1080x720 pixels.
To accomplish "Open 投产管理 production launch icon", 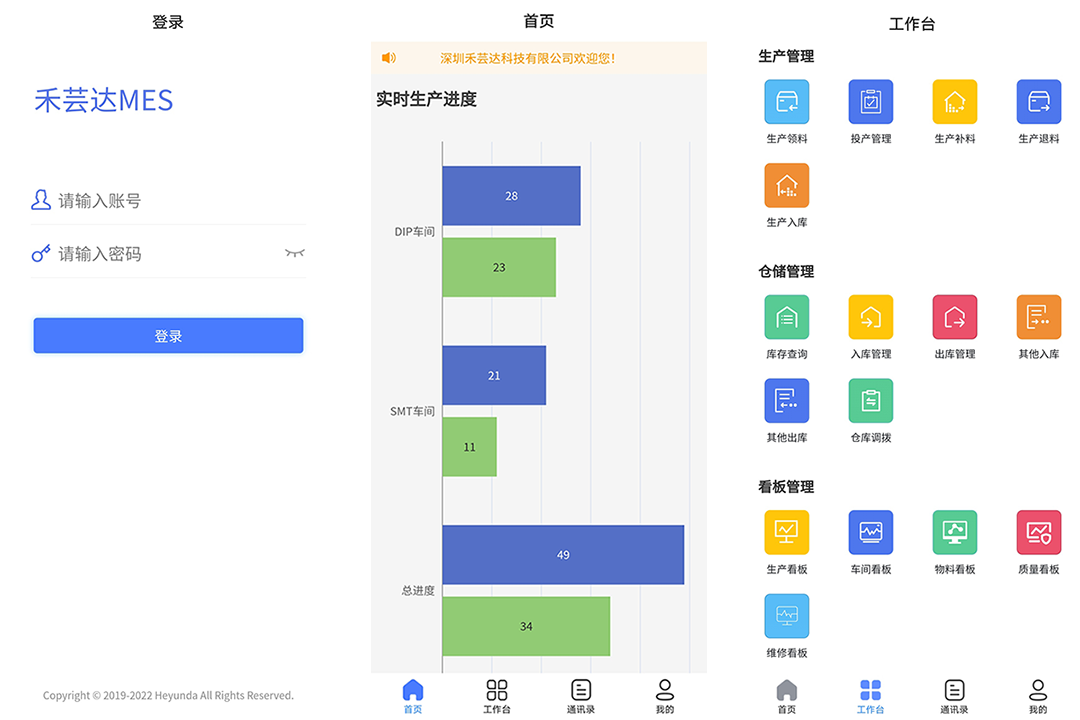I will point(871,102).
